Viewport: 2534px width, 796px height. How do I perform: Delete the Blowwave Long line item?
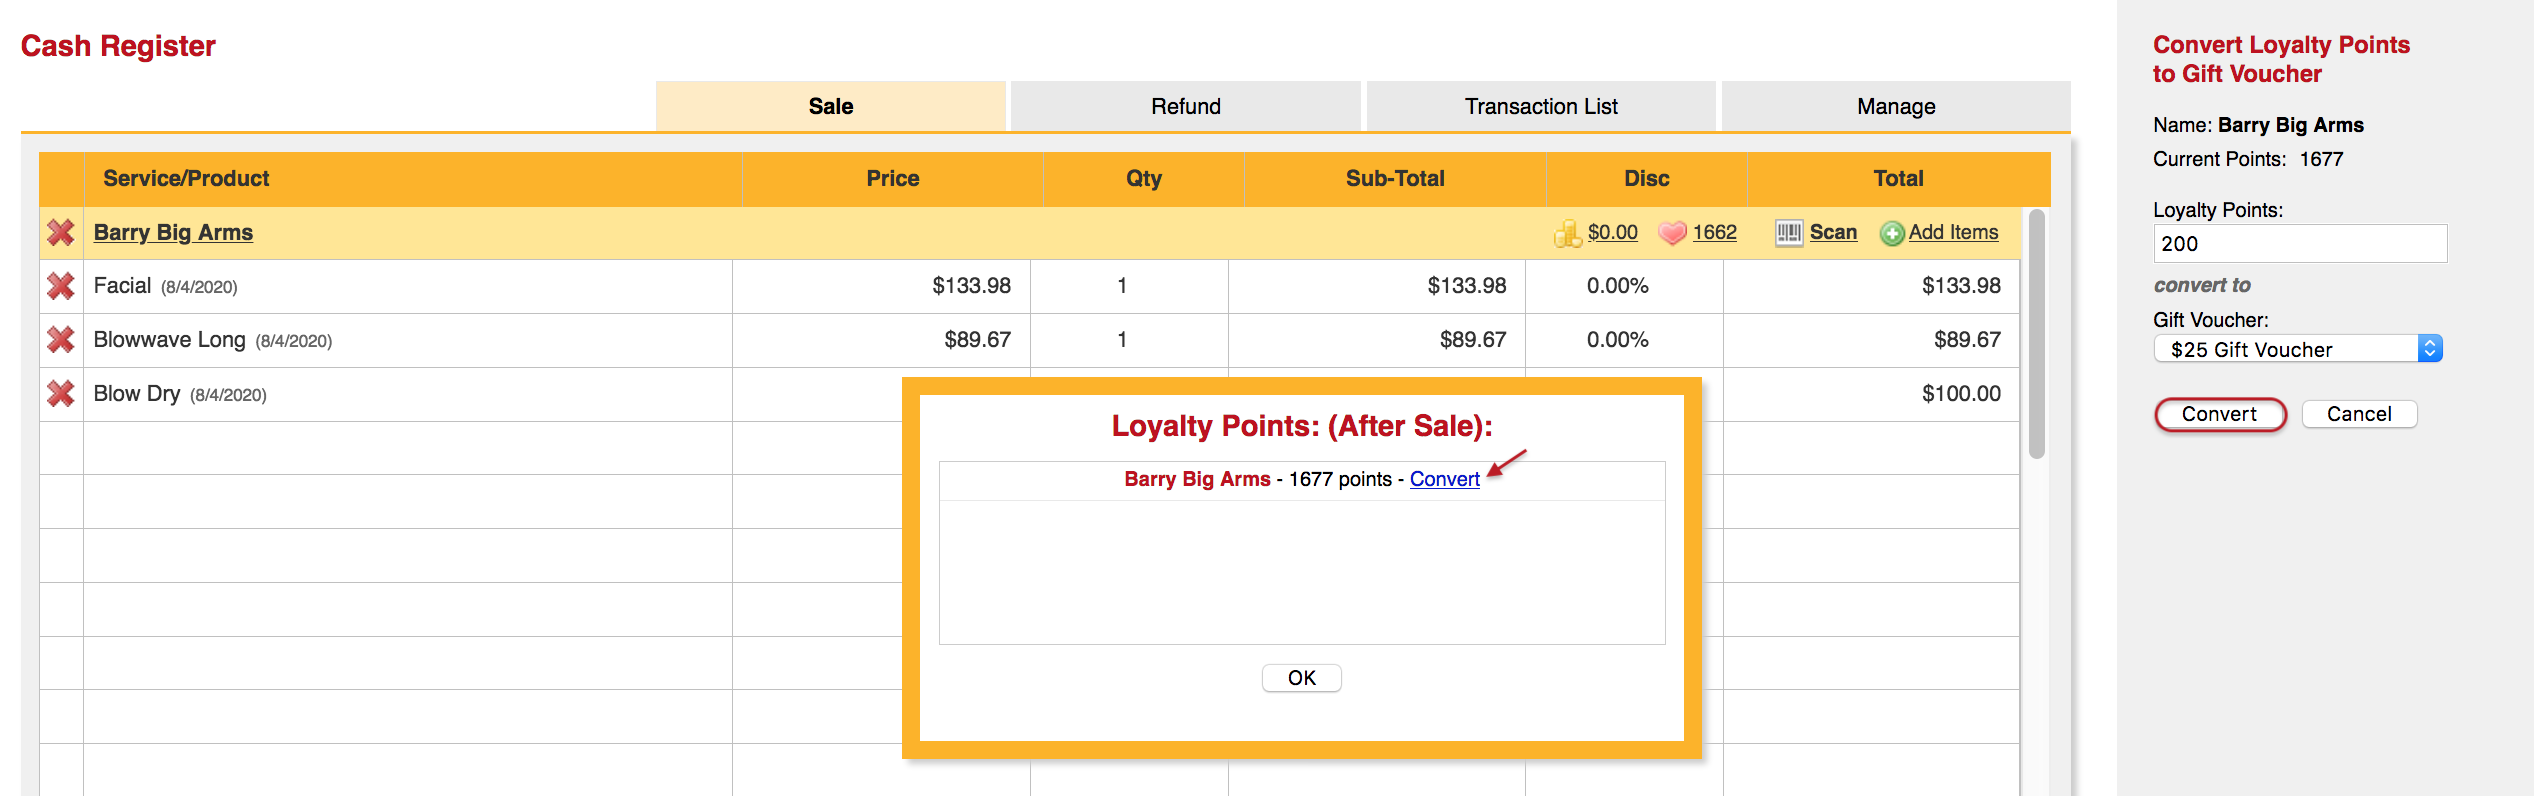point(59,340)
